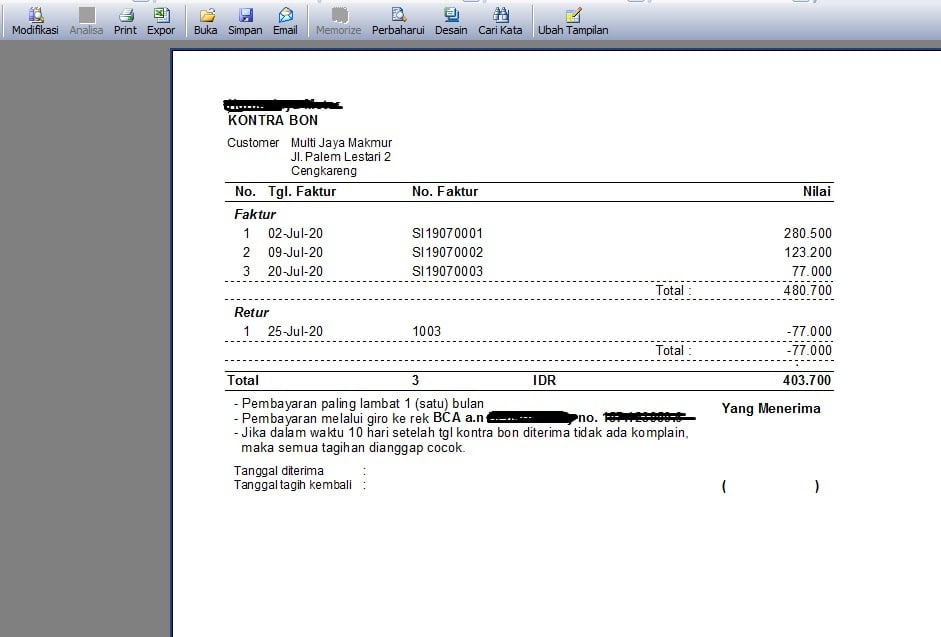
Task: Export the report using Expor
Action: (x=161, y=21)
